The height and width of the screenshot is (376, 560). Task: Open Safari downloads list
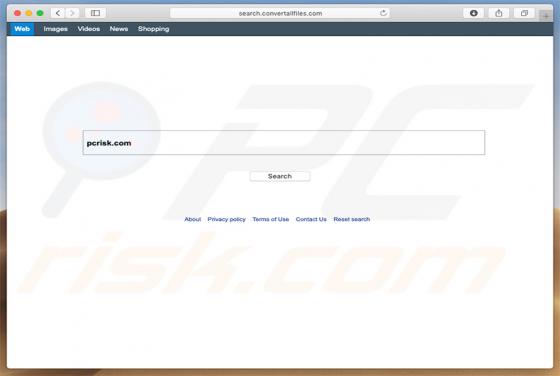(474, 13)
